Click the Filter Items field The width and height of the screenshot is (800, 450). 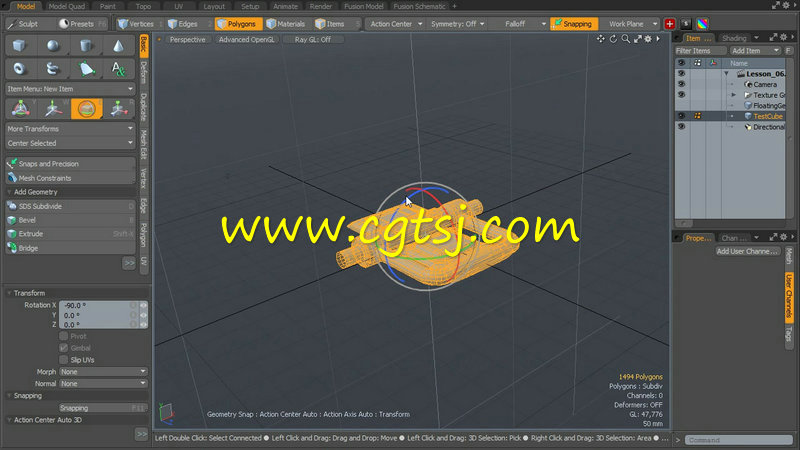pyautogui.click(x=700, y=51)
